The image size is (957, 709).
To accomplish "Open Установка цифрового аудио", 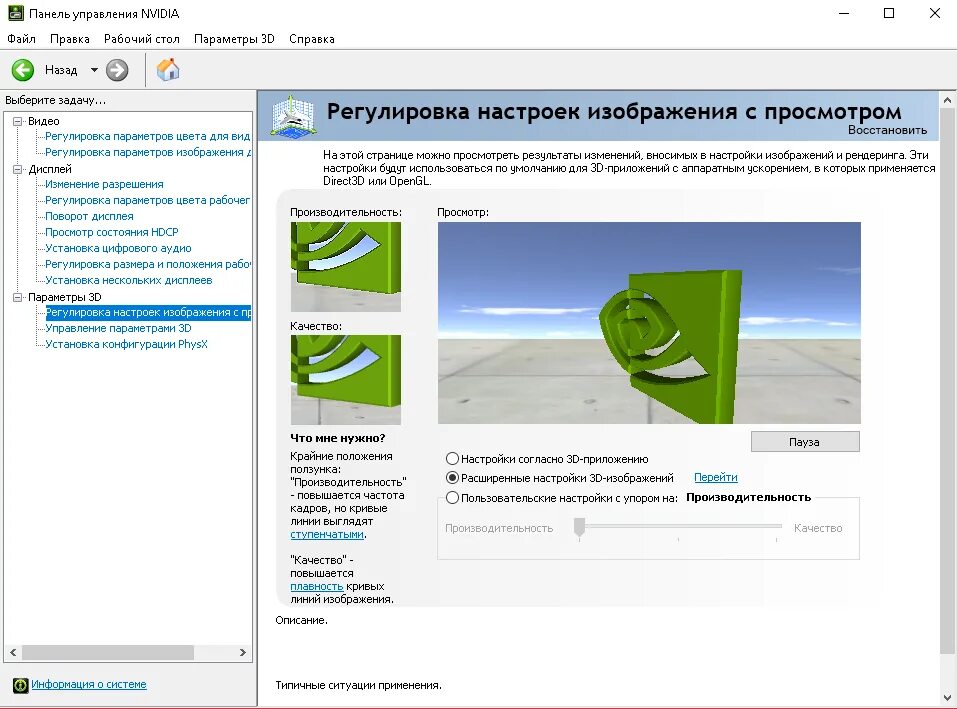I will coord(118,248).
